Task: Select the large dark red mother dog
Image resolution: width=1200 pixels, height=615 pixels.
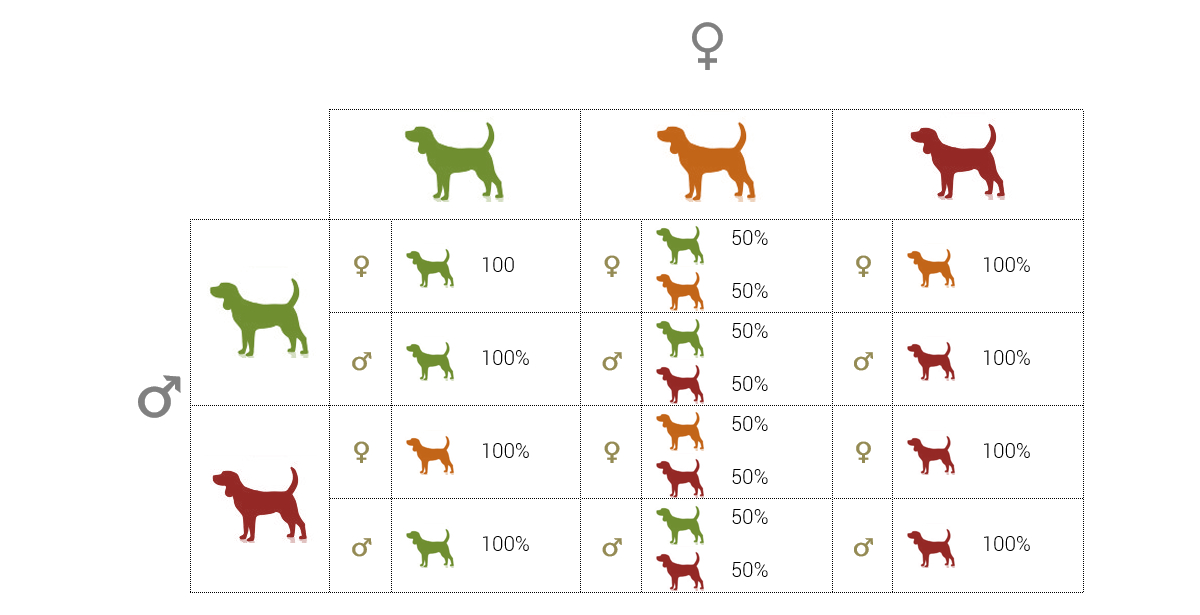Action: point(958,162)
